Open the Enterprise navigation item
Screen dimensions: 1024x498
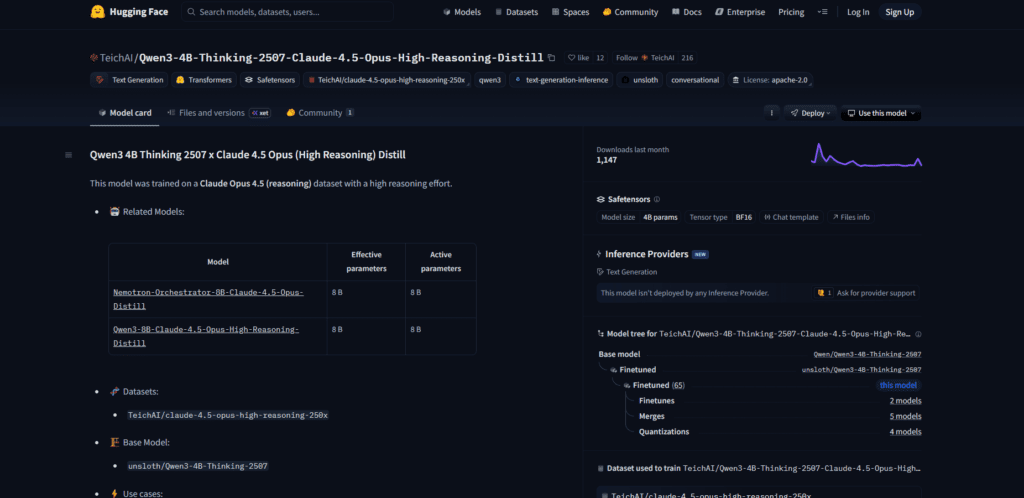pyautogui.click(x=740, y=12)
